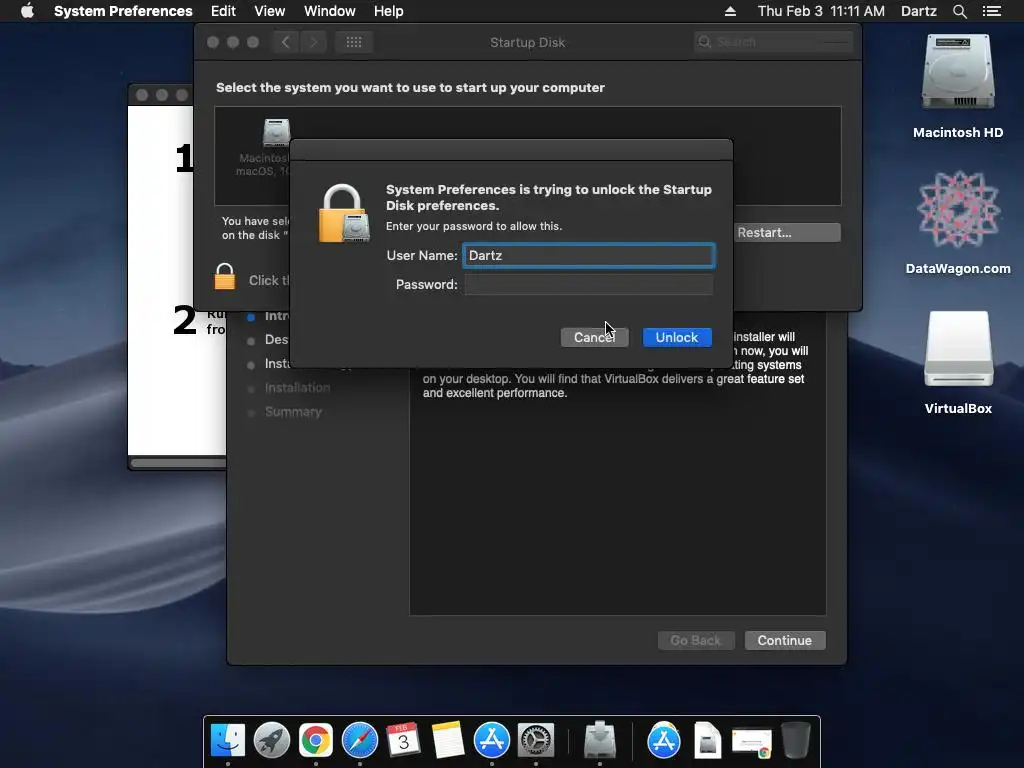Viewport: 1024px width, 768px height.
Task: Open the Dartz user menu in menu bar
Action: (918, 11)
